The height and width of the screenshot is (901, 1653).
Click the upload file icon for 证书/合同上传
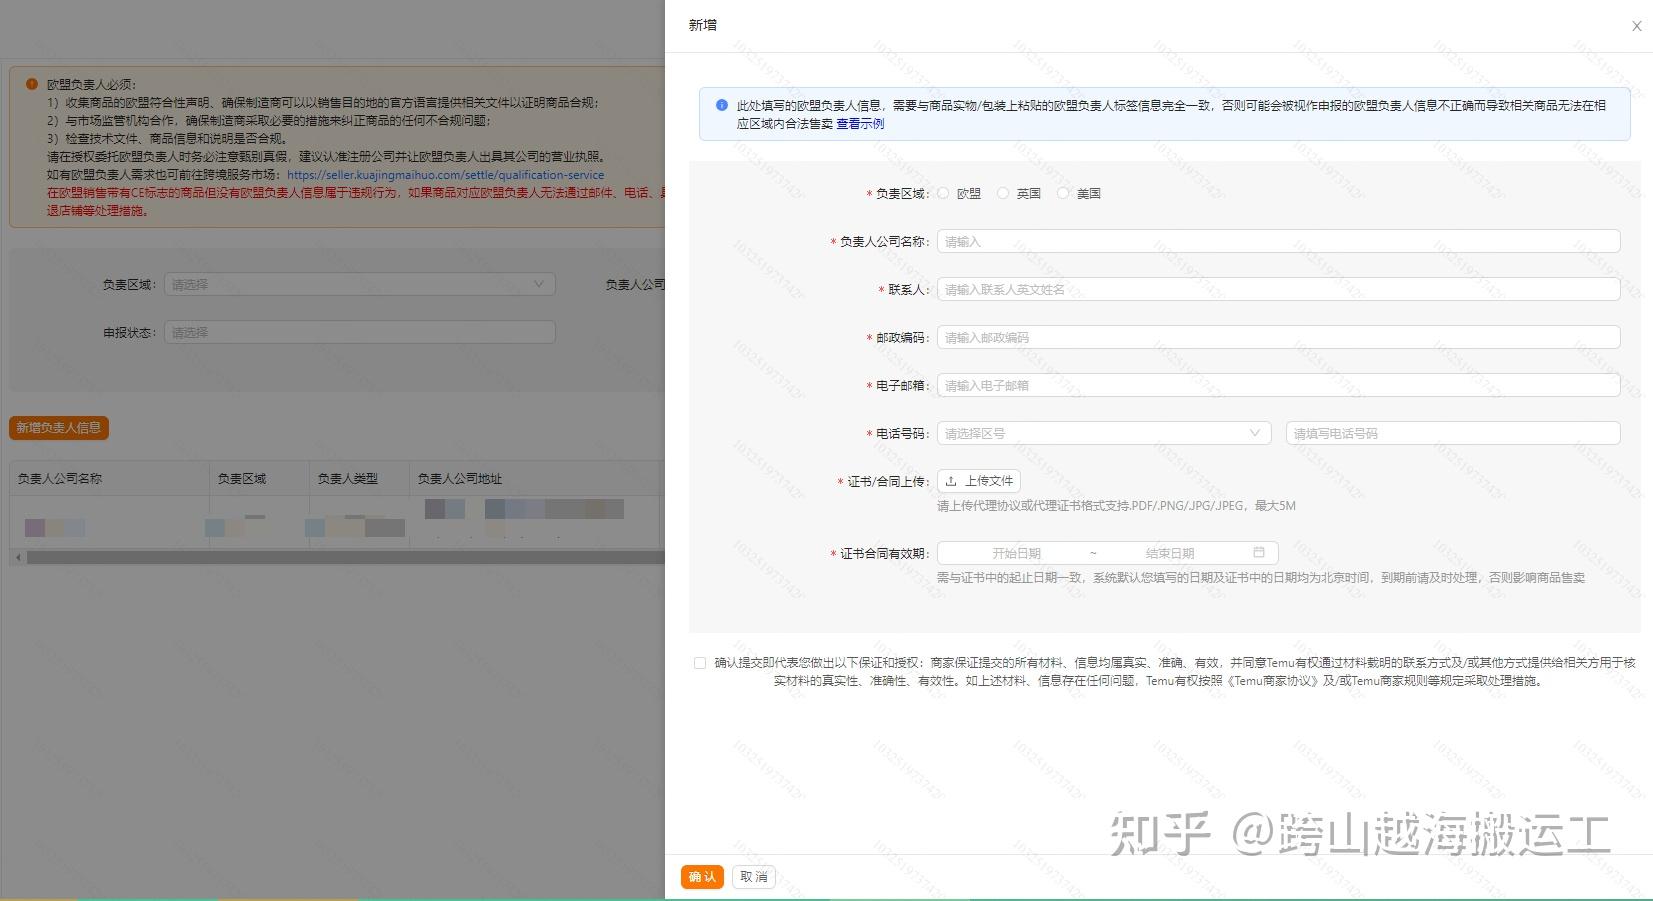click(x=952, y=480)
